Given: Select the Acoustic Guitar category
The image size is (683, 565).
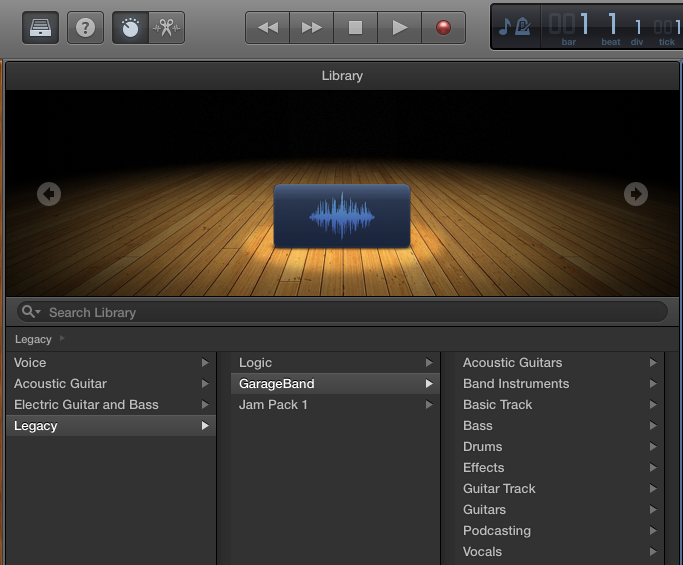Looking at the screenshot, I should point(111,383).
